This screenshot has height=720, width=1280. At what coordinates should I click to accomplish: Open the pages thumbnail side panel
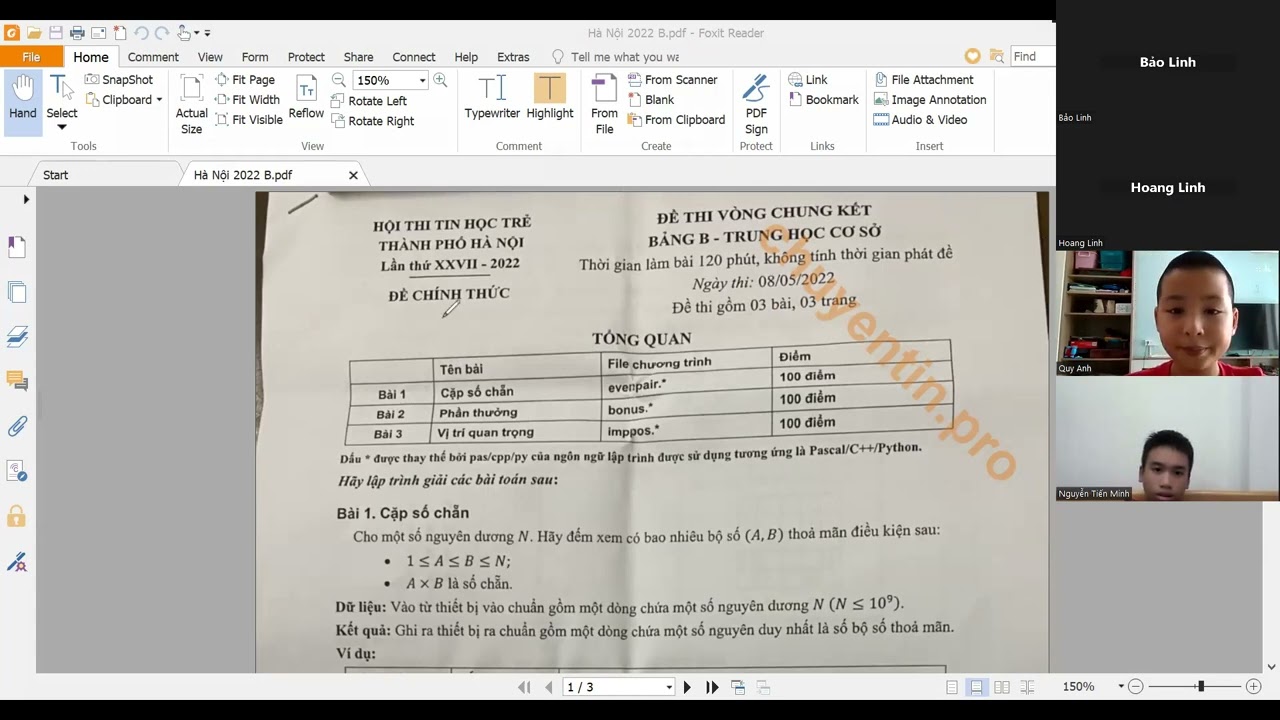(x=16, y=292)
